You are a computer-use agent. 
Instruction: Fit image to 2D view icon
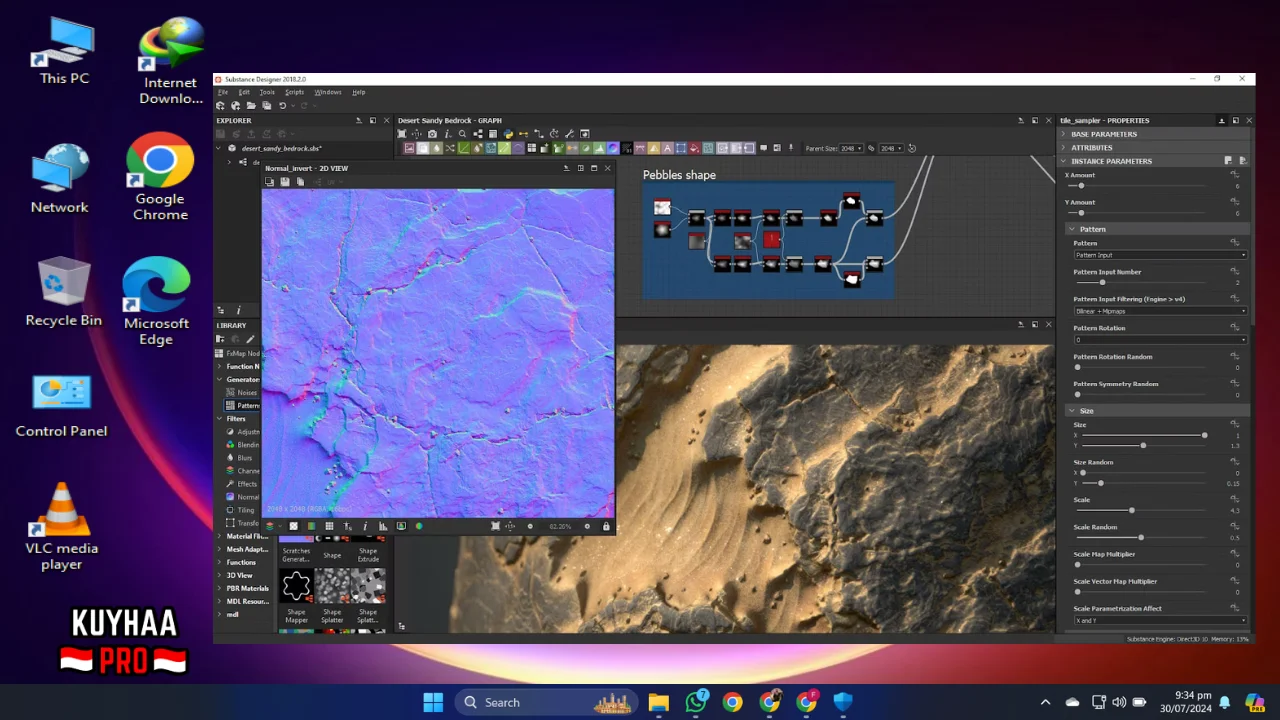(496, 526)
